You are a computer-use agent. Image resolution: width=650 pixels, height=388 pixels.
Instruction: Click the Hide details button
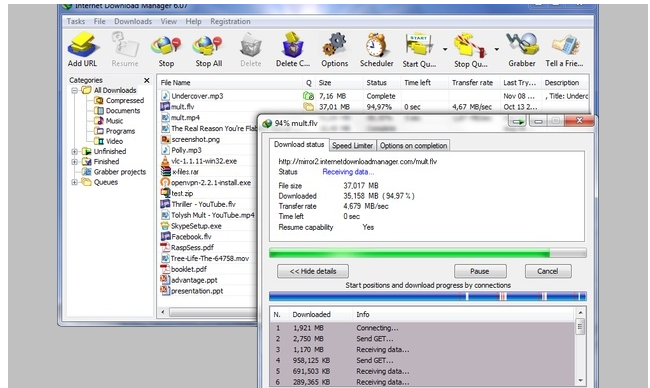click(x=313, y=271)
